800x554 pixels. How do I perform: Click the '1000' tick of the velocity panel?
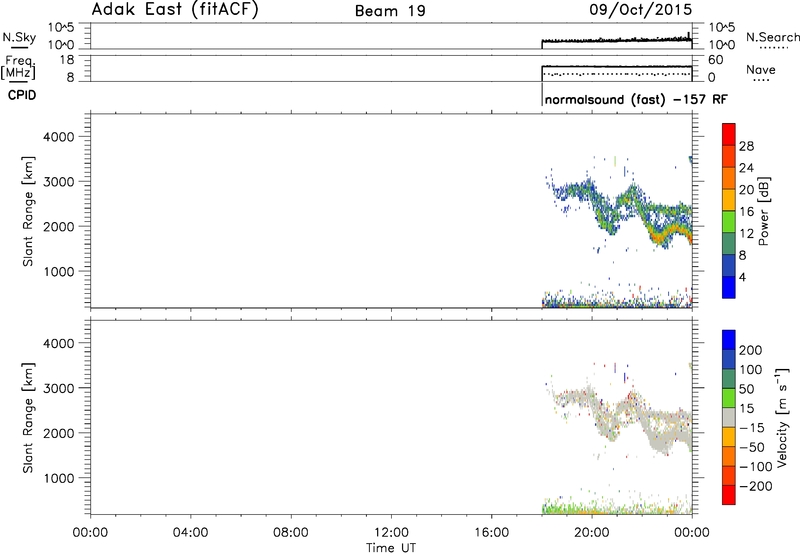pyautogui.click(x=58, y=478)
